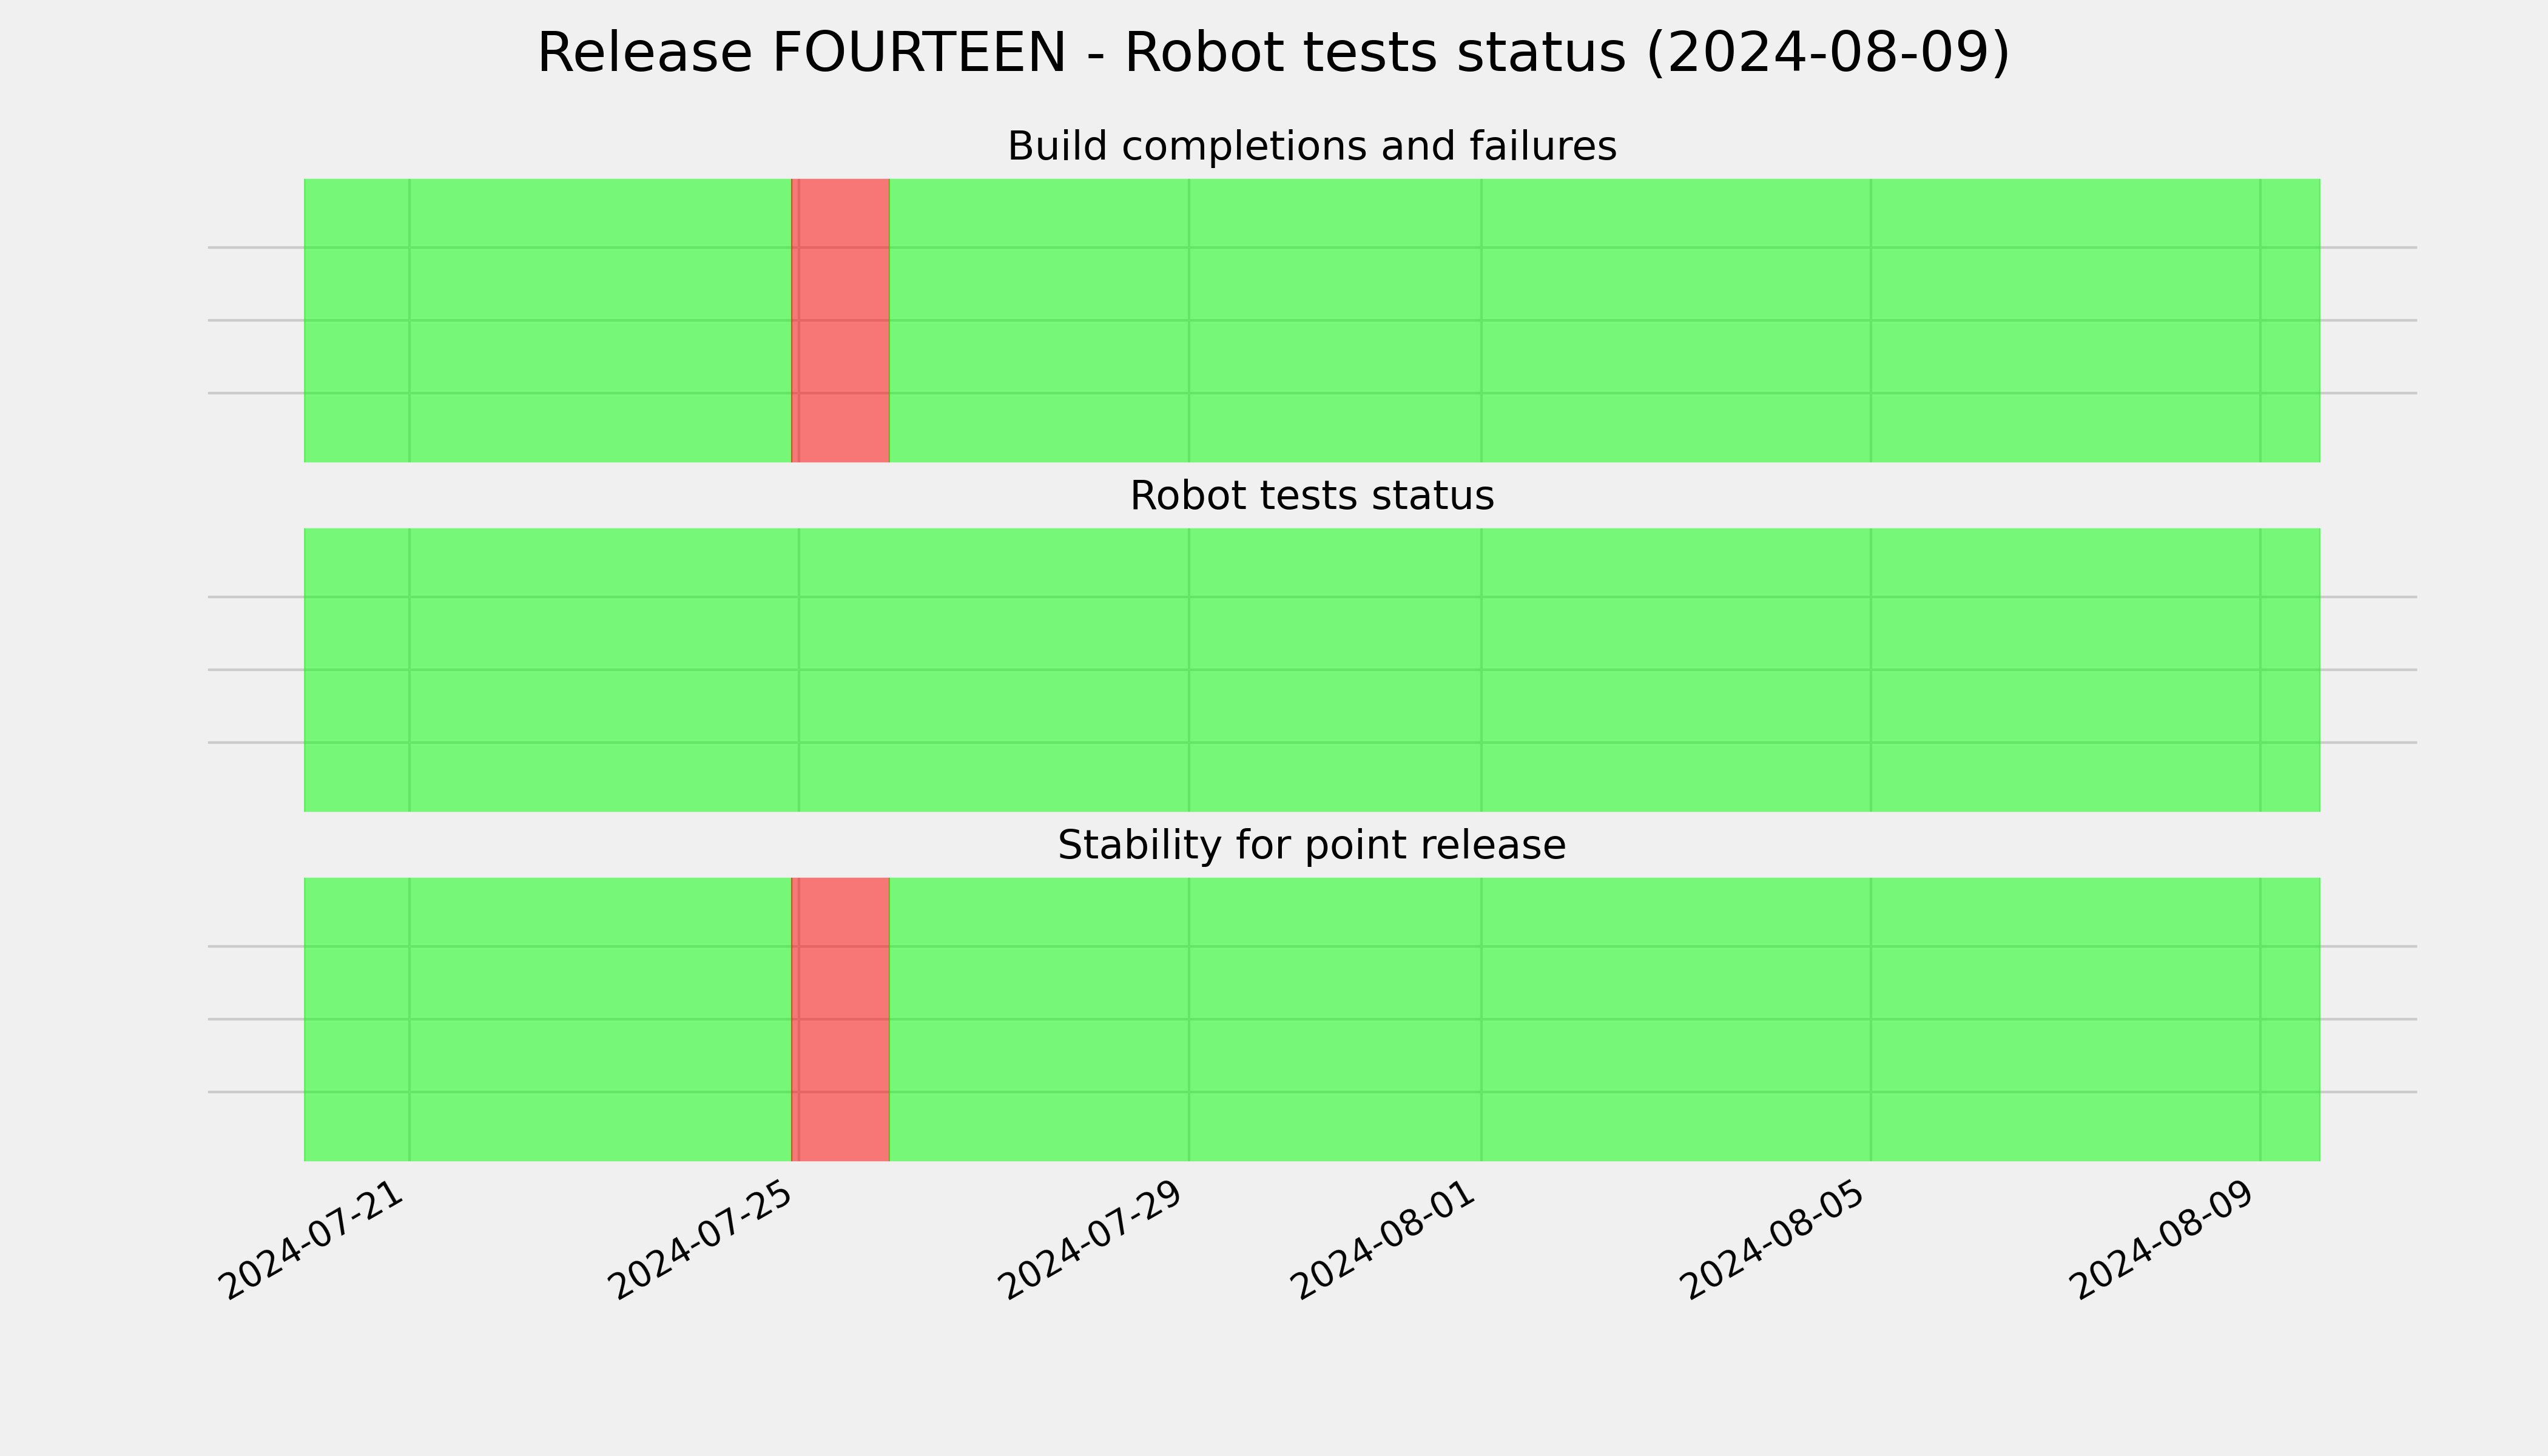Click the 2024-07-29 gridline in Build completions chart

(x=1189, y=321)
